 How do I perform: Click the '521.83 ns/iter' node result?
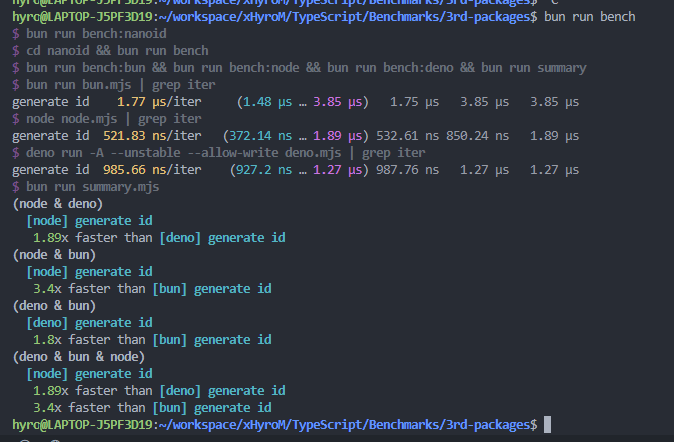(152, 136)
